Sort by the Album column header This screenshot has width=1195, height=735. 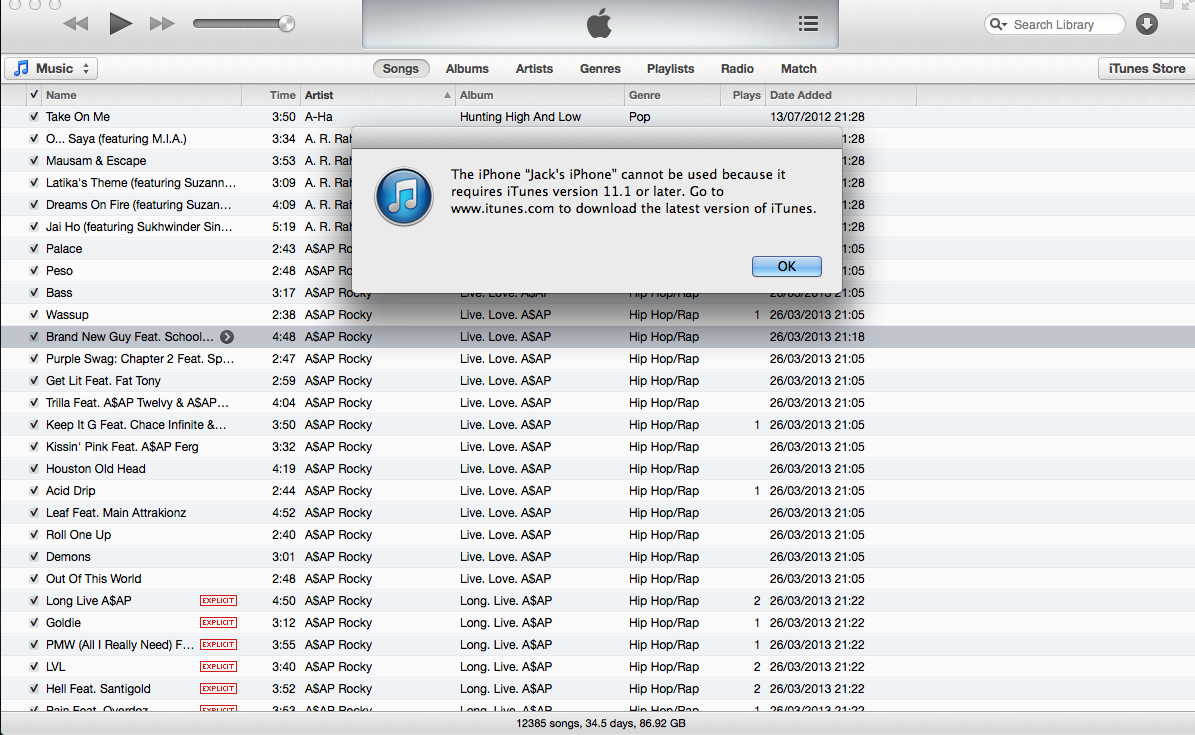point(540,95)
